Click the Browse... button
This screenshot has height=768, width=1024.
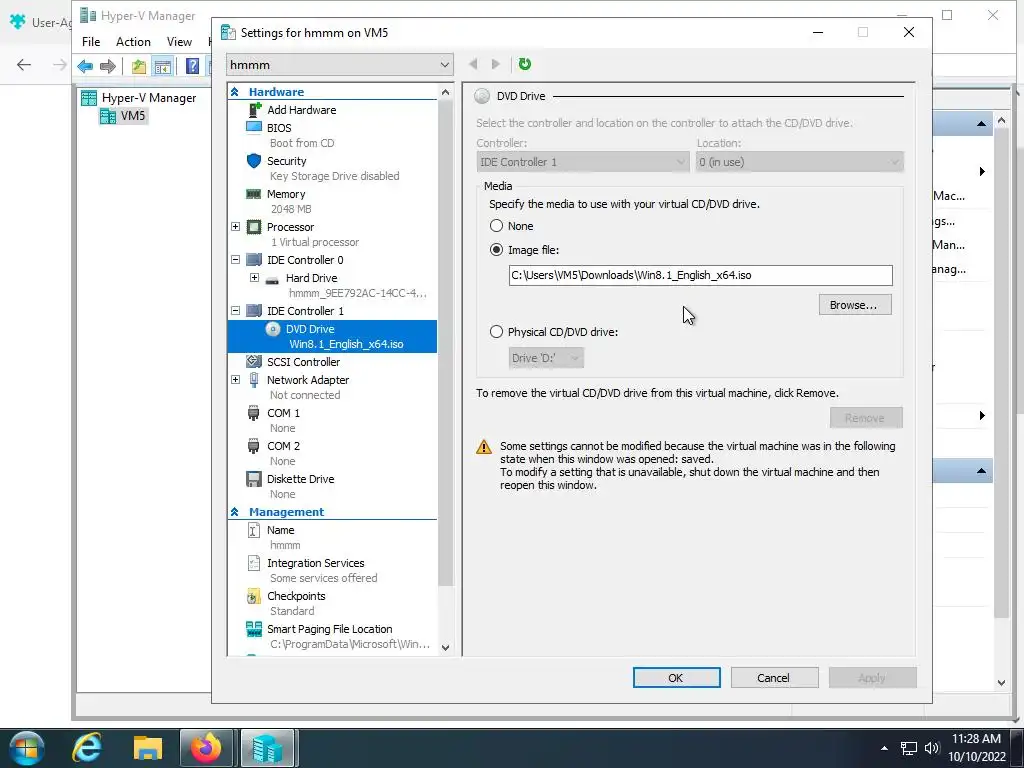tap(855, 305)
